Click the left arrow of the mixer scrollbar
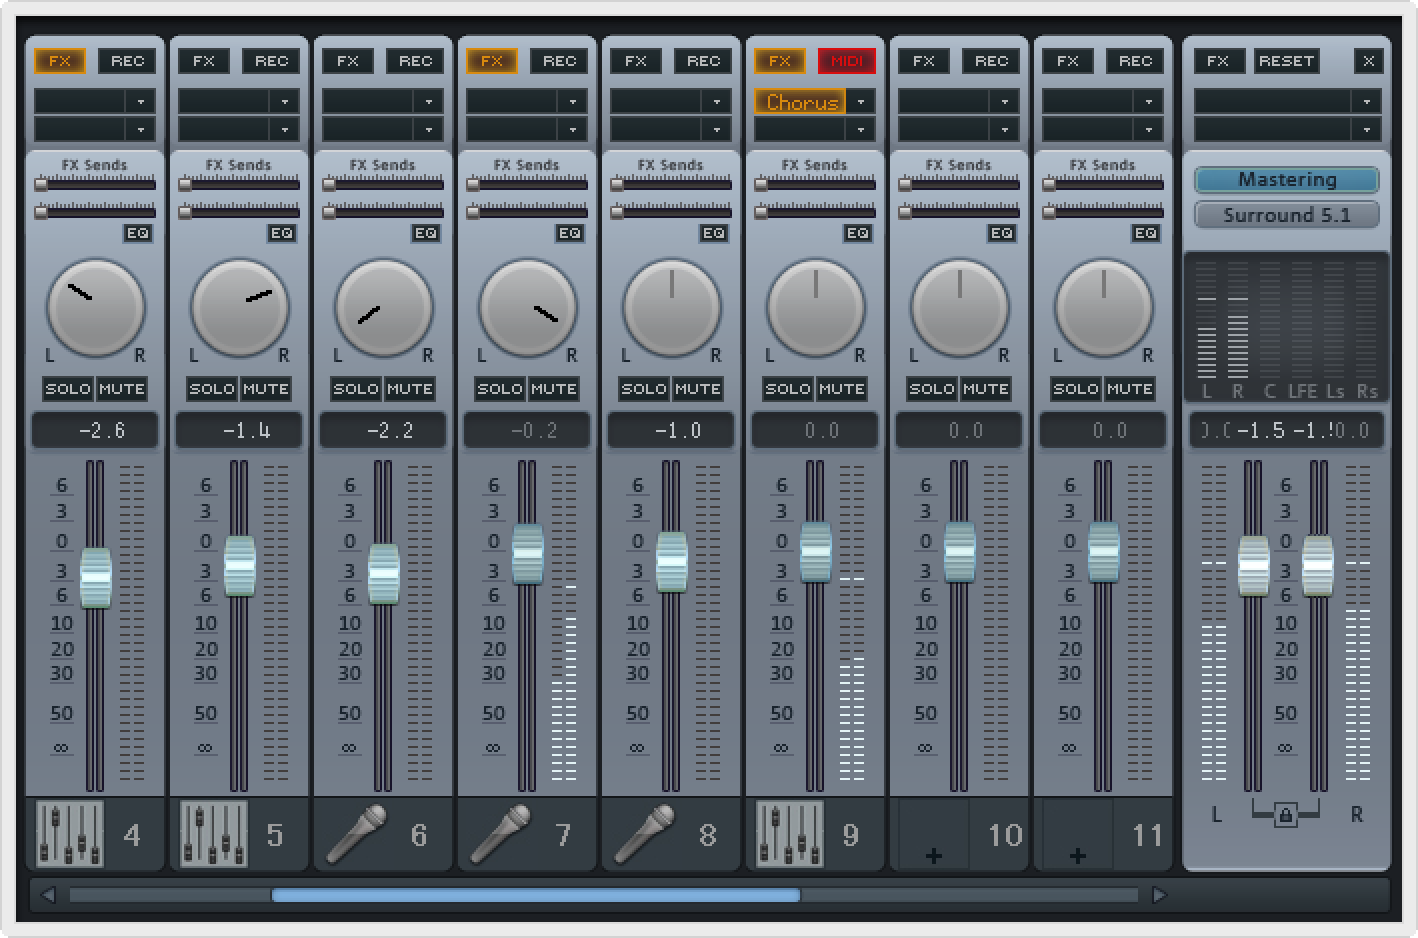This screenshot has width=1418, height=938. point(48,895)
